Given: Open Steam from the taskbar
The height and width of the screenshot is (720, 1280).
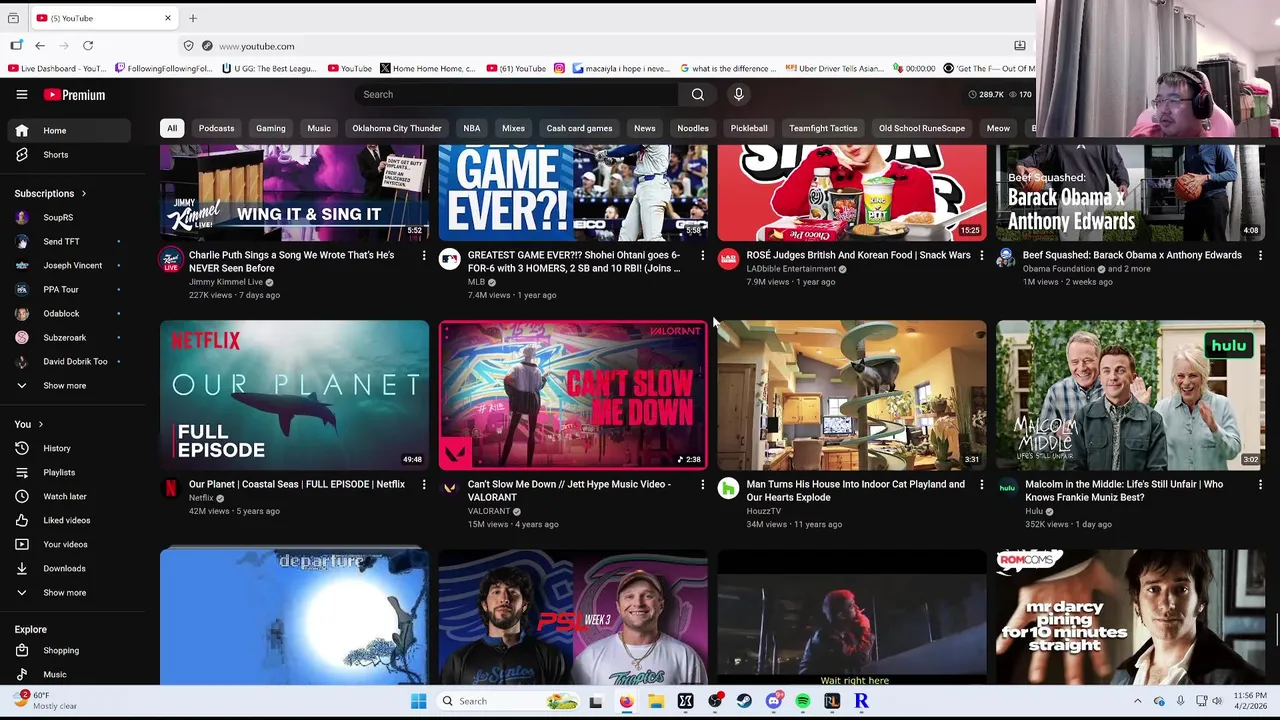Looking at the screenshot, I should 744,701.
